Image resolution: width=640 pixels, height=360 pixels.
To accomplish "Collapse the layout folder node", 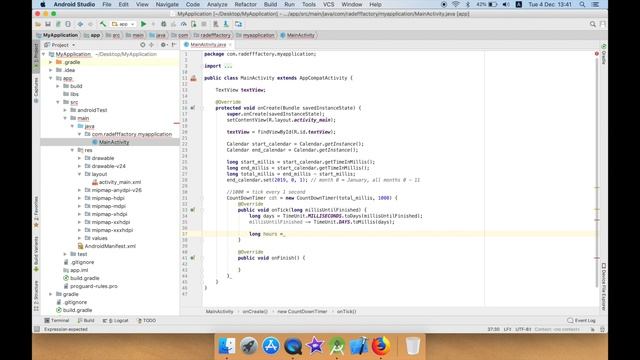I will (80, 174).
